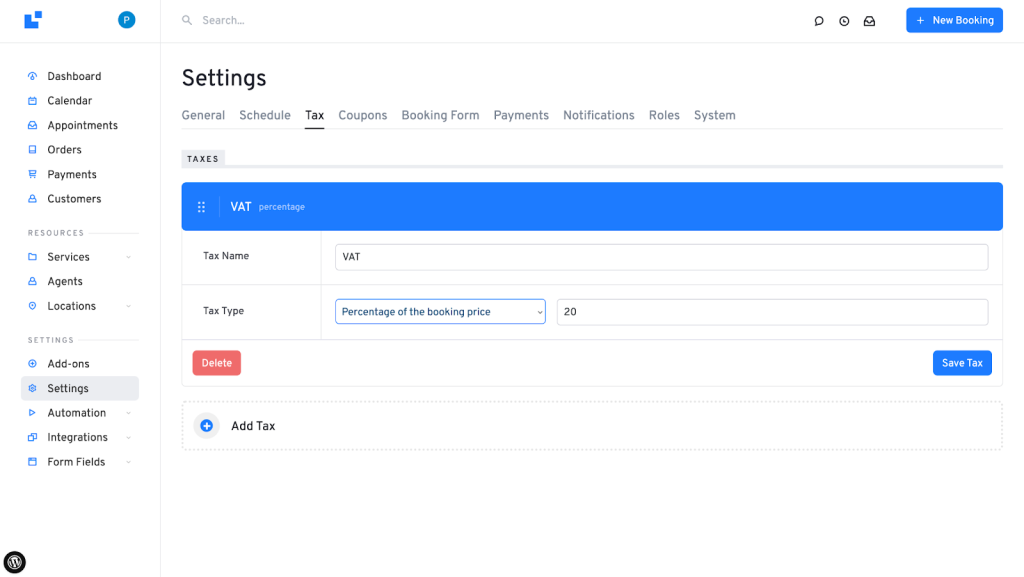
Task: Grab the VAT row drag handle icon
Action: (x=201, y=207)
